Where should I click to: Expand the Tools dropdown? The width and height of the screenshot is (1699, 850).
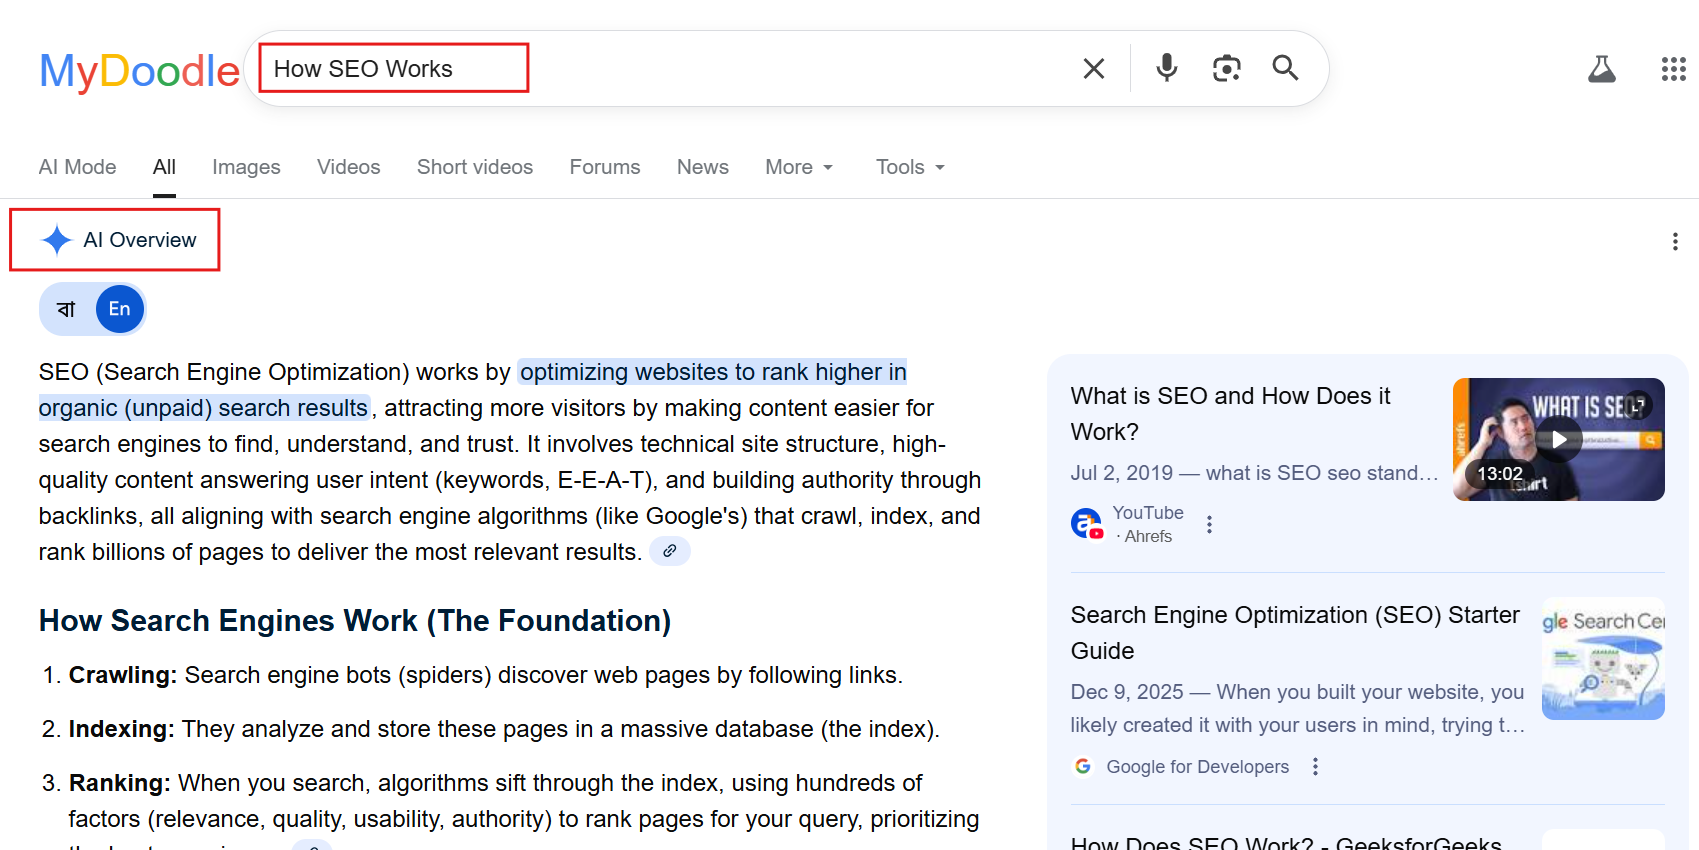(x=910, y=167)
